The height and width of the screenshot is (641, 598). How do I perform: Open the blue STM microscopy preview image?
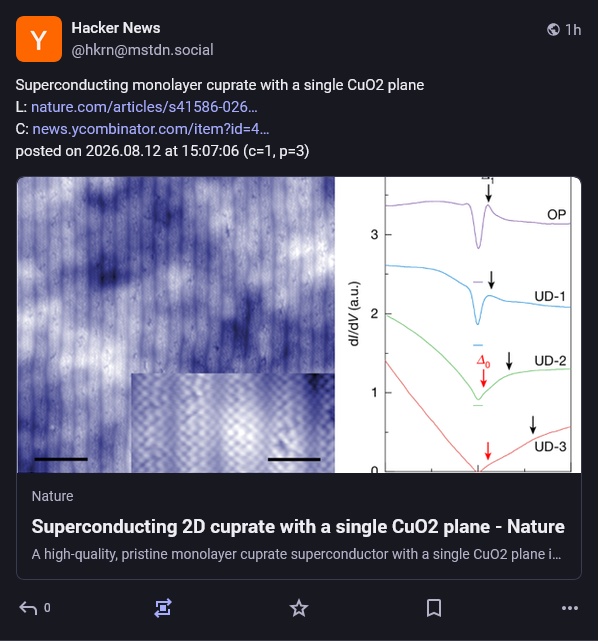(x=176, y=325)
